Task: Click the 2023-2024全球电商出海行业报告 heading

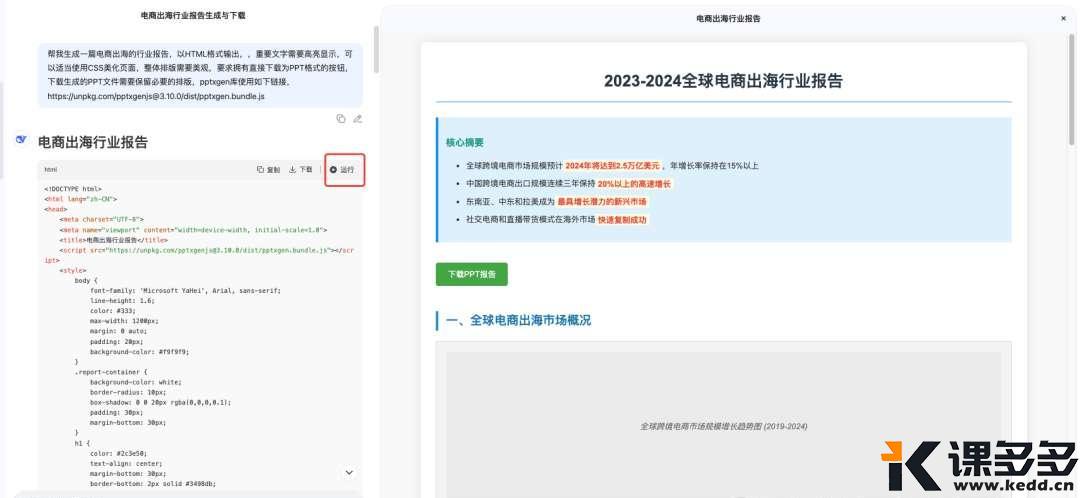Action: [x=723, y=81]
